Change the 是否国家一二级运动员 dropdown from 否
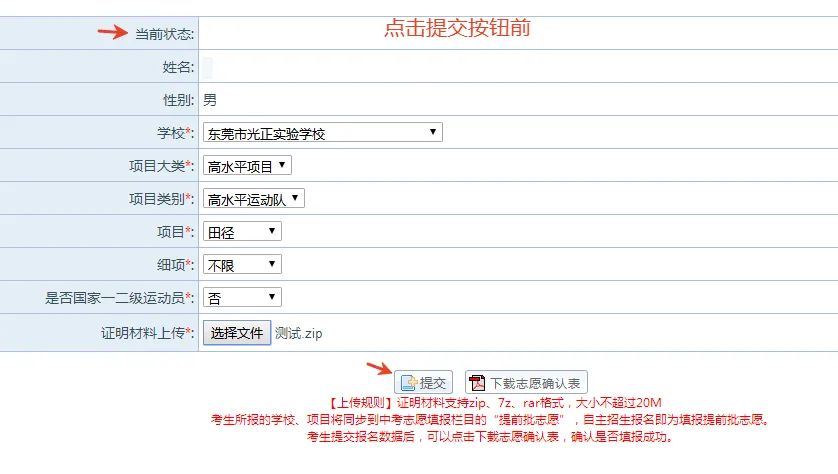This screenshot has height=474, width=838. (x=242, y=298)
